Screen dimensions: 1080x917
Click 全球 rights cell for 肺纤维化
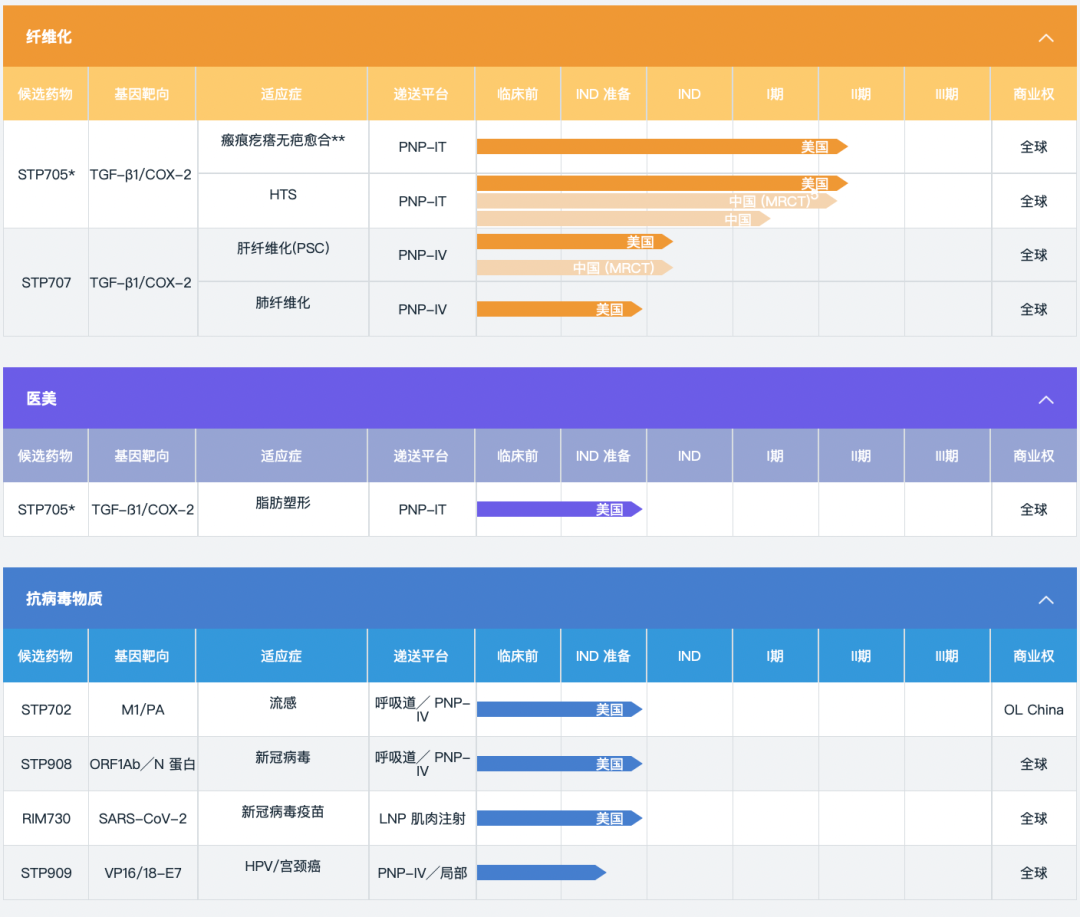click(1033, 309)
